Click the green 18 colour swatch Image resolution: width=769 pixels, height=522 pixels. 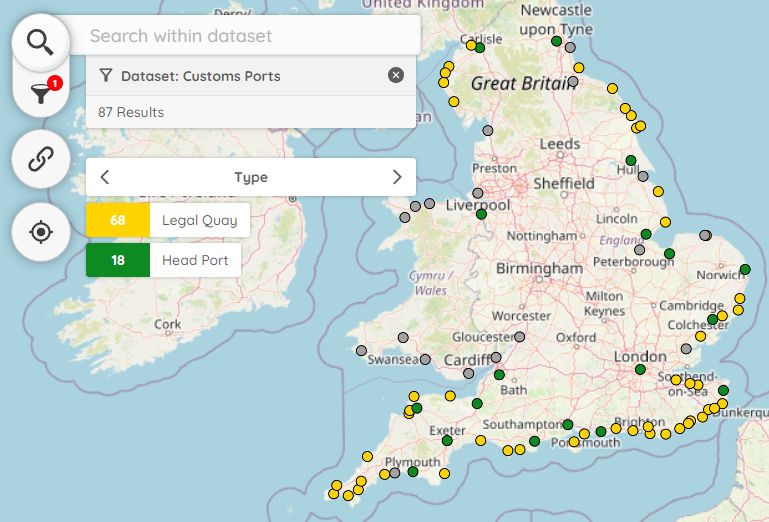click(x=118, y=260)
